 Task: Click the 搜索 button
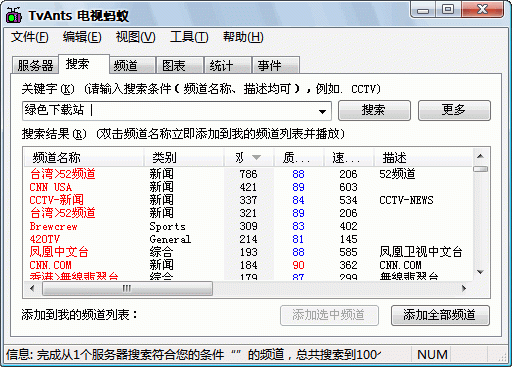(374, 110)
